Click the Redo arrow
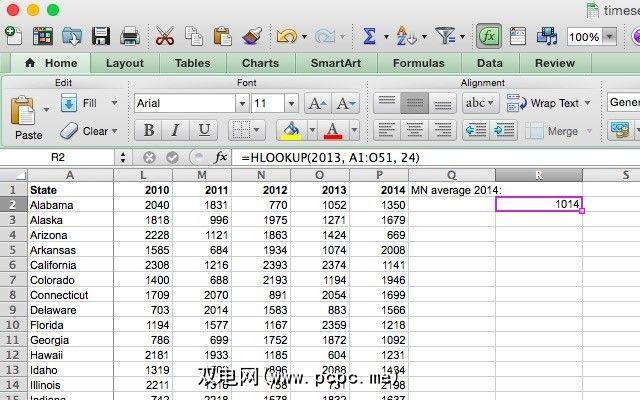 pos(325,37)
